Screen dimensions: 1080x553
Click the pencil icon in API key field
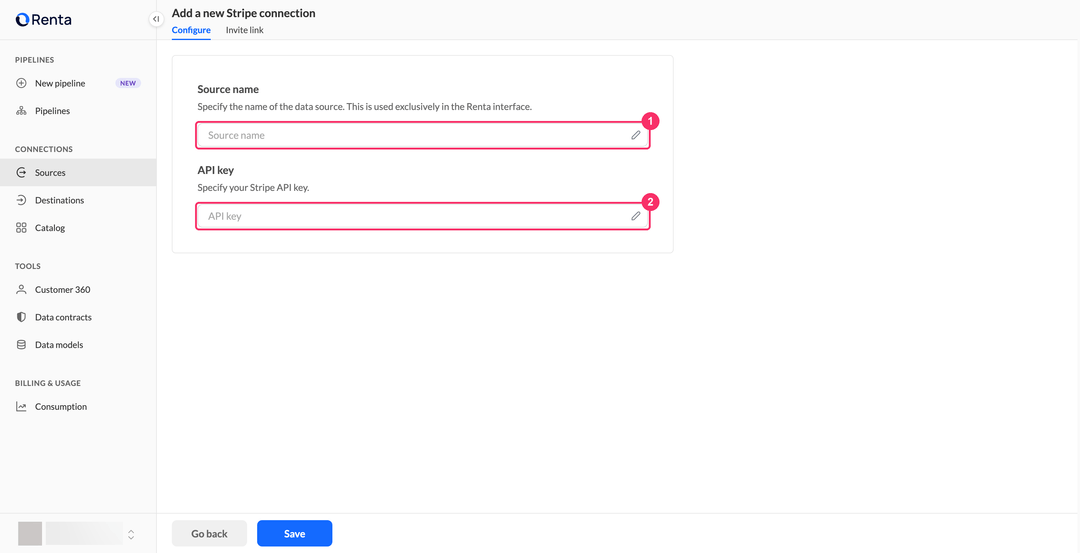click(x=636, y=216)
